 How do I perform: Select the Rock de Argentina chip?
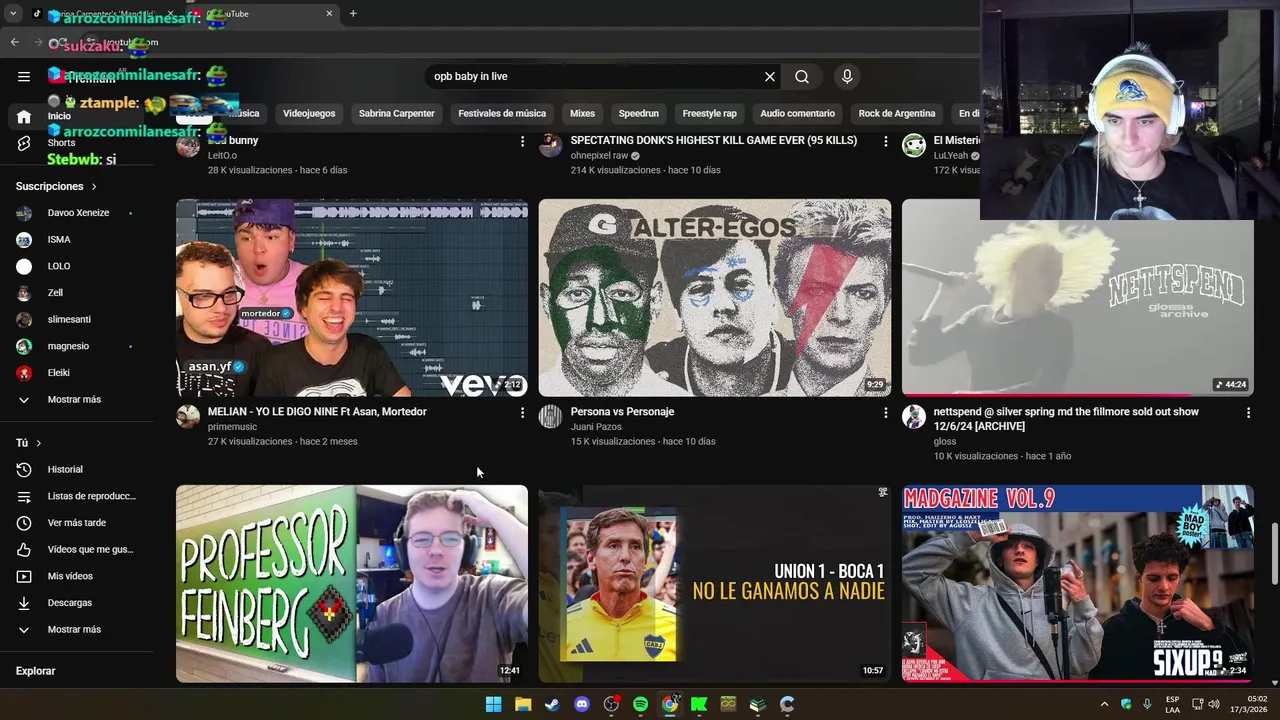(897, 113)
